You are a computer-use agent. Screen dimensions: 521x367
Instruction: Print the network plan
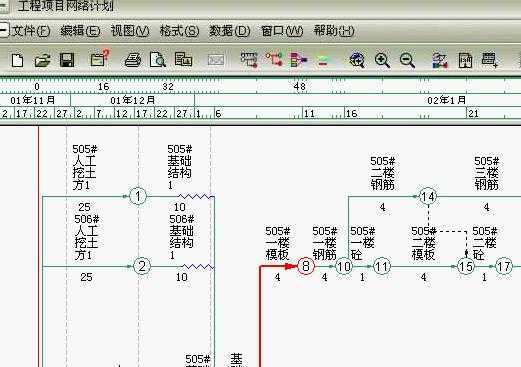tap(133, 60)
